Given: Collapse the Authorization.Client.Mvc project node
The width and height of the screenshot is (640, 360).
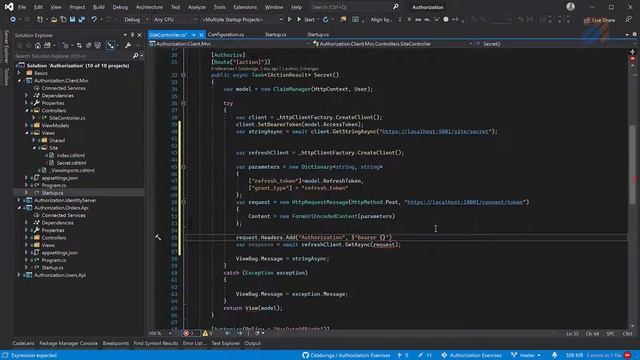Looking at the screenshot, I should (x=19, y=81).
